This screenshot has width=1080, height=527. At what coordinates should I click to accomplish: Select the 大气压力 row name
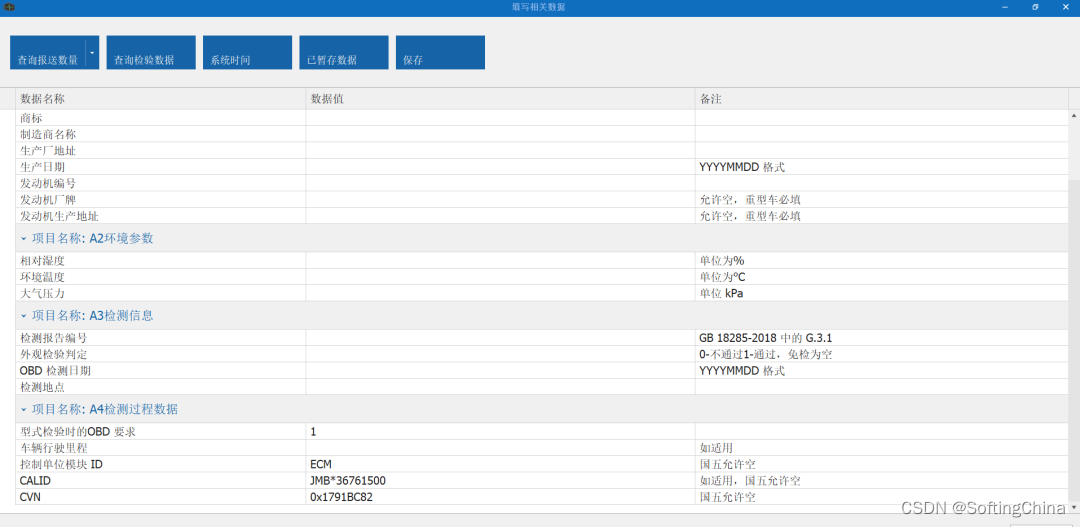tap(43, 293)
